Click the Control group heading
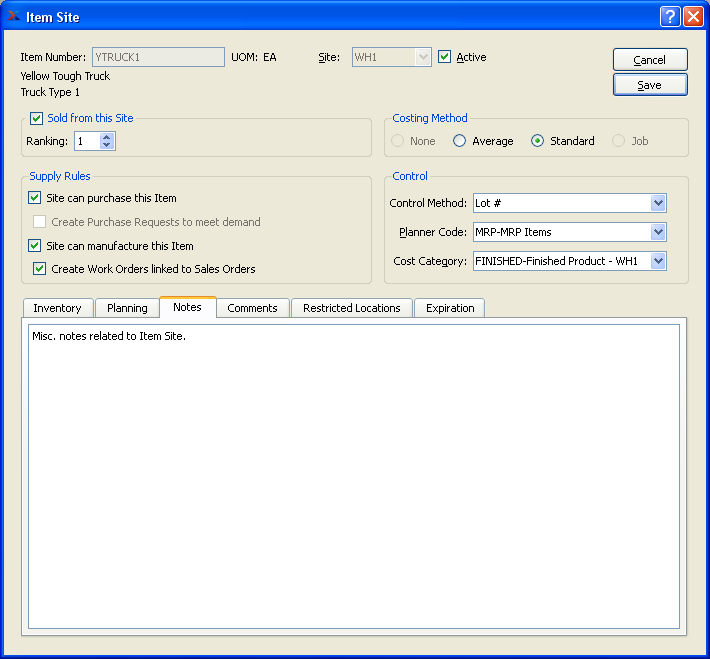Screen dimensions: 710x659 tap(410, 176)
